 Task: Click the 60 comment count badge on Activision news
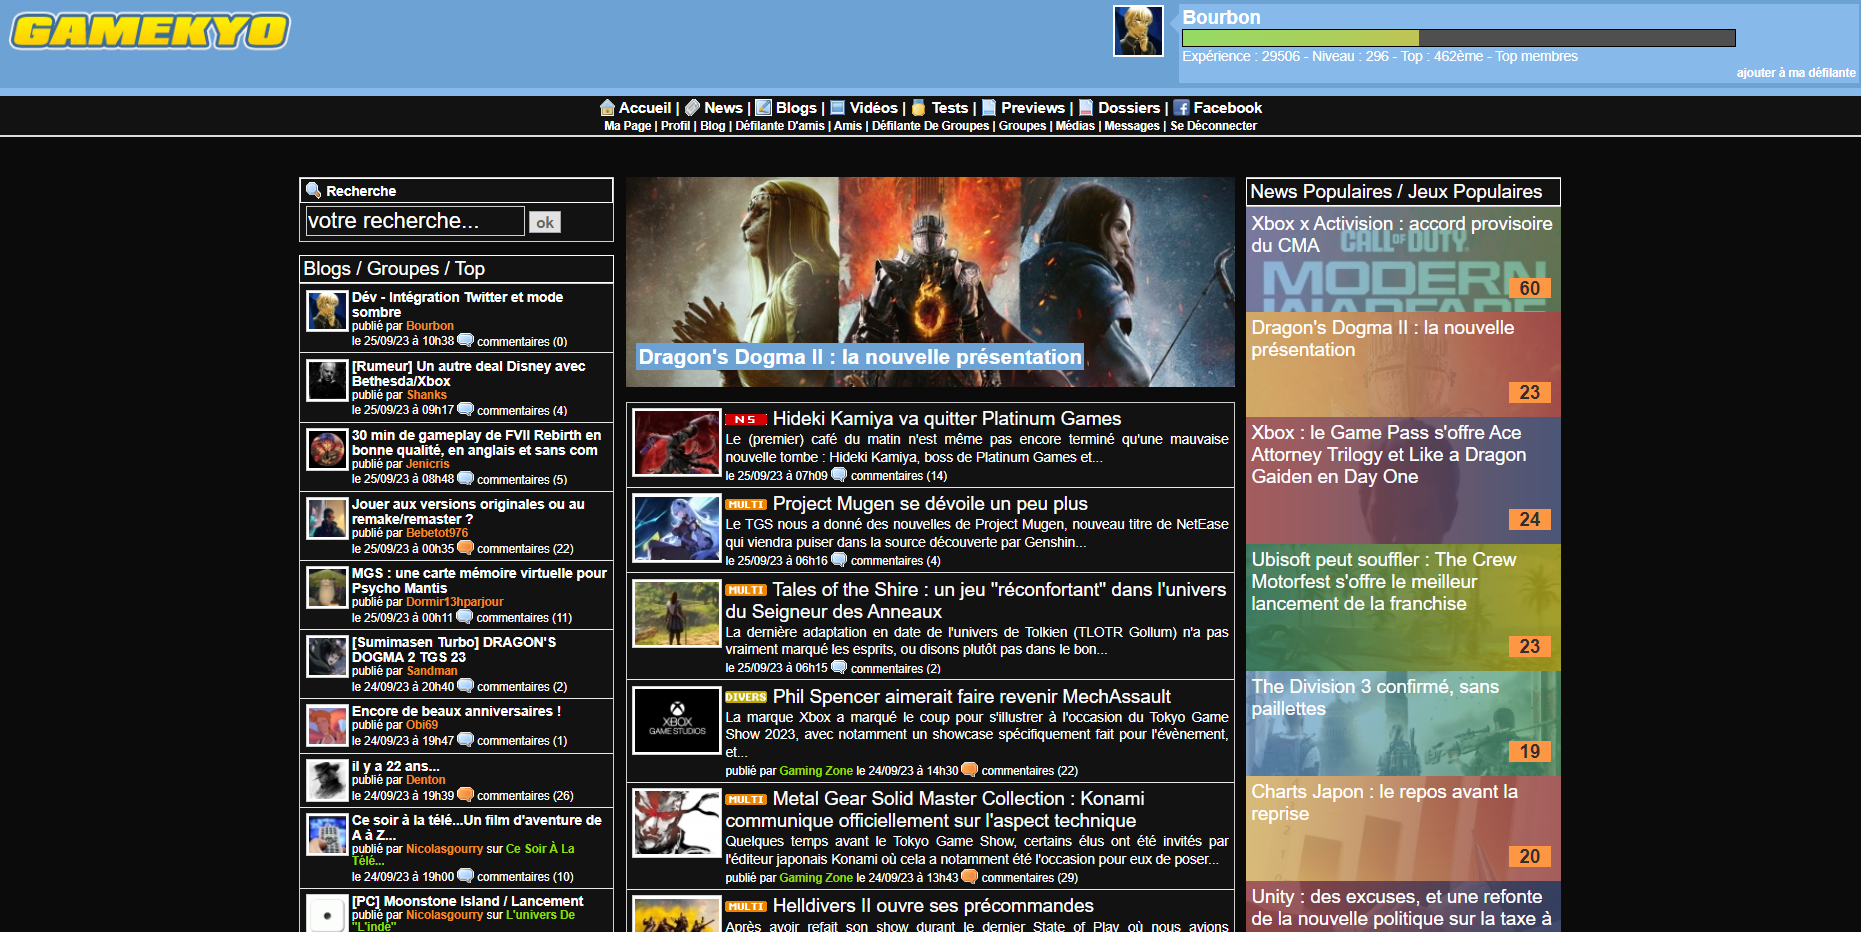pos(1530,288)
